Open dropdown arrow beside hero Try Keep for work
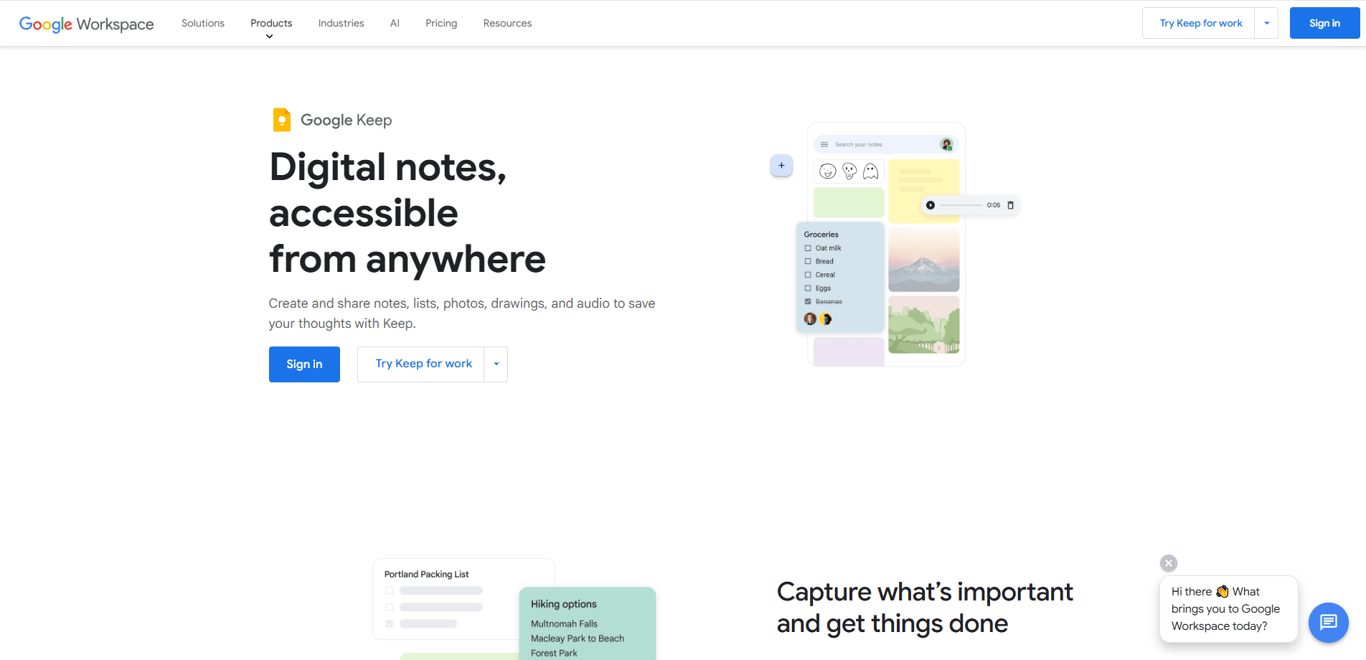The image size is (1366, 660). [x=496, y=364]
